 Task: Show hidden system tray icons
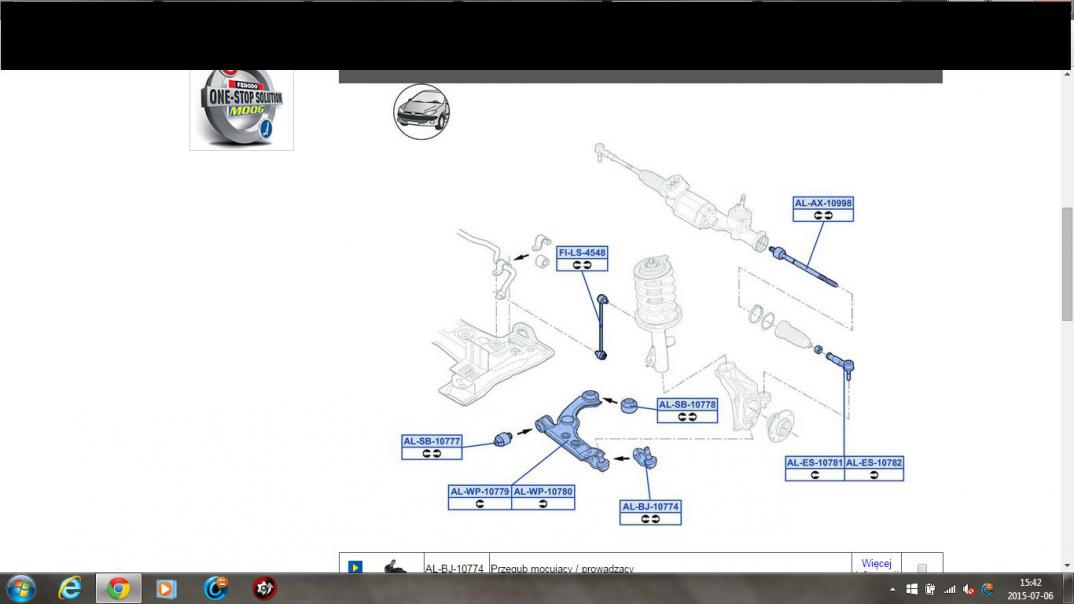pyautogui.click(x=892, y=589)
